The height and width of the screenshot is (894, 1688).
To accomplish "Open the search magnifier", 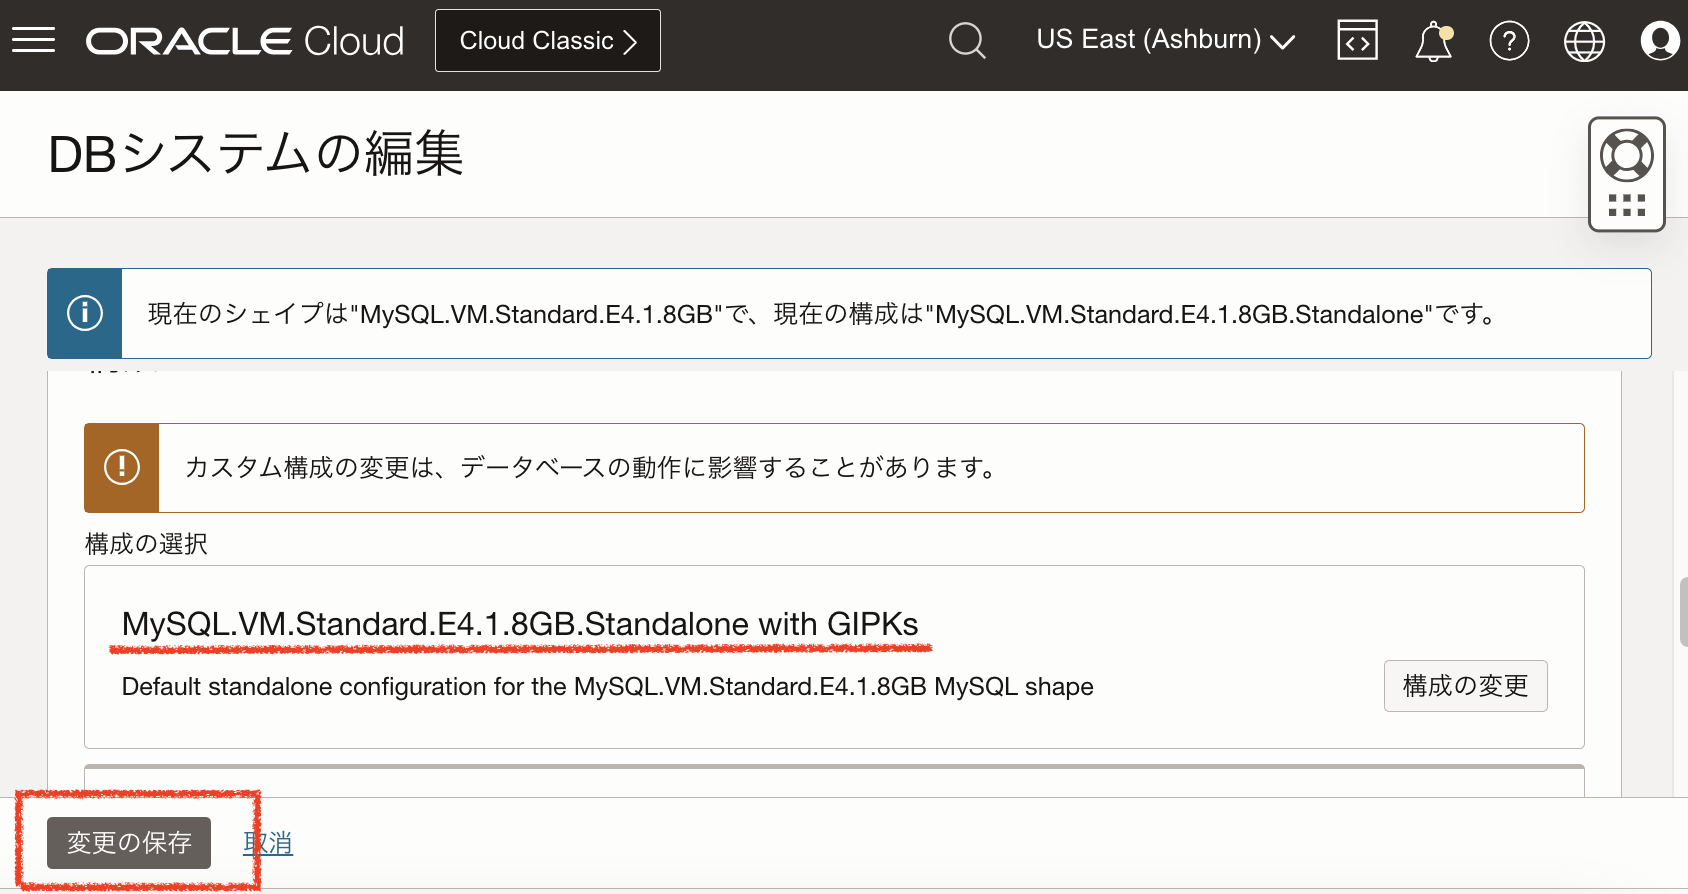I will click(x=966, y=41).
